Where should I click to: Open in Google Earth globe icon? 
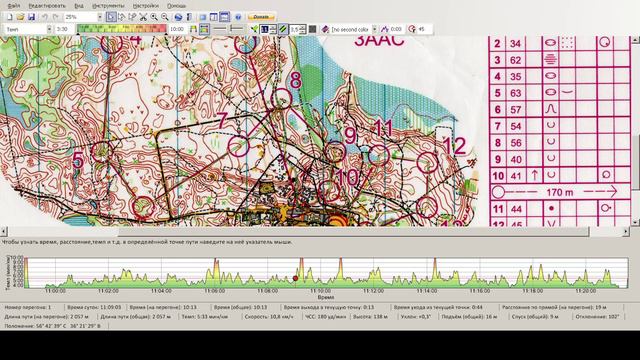[x=178, y=17]
